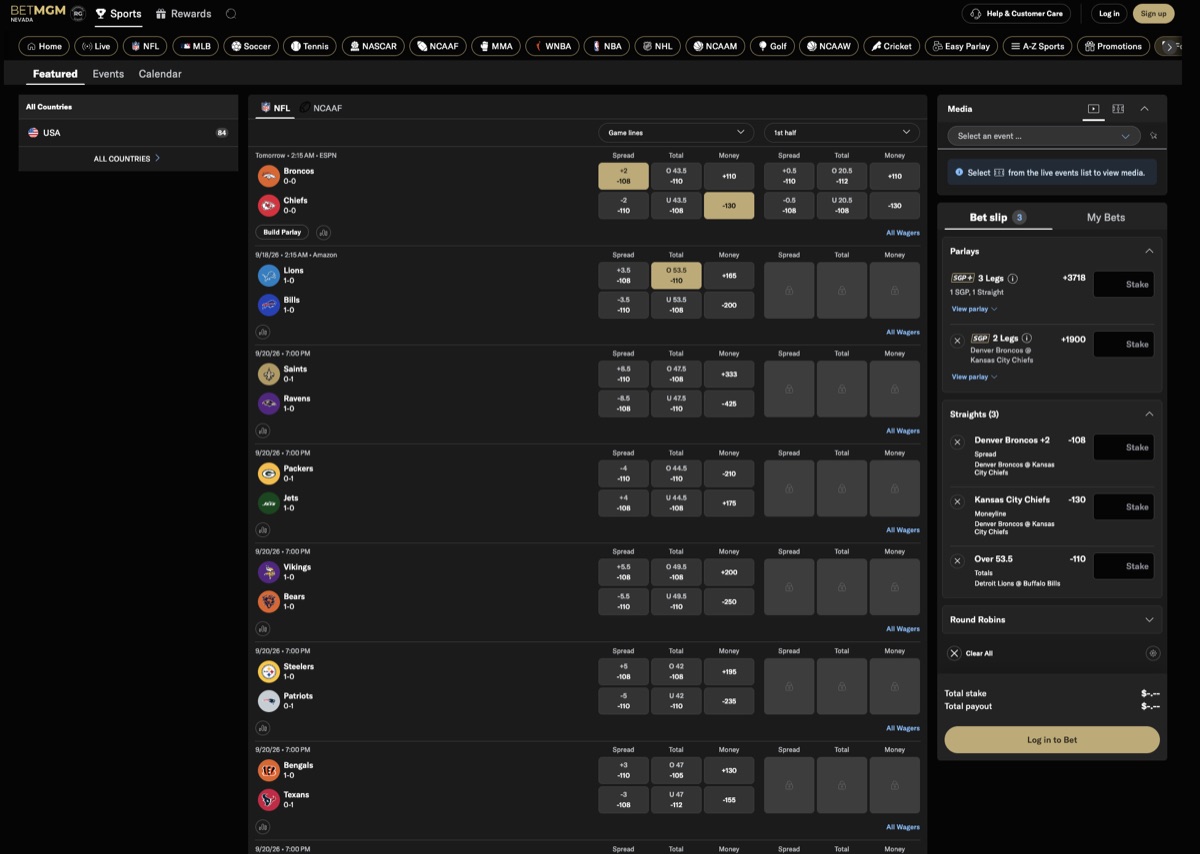Open bet slip settings gear icon
The height and width of the screenshot is (854, 1200).
(1153, 653)
